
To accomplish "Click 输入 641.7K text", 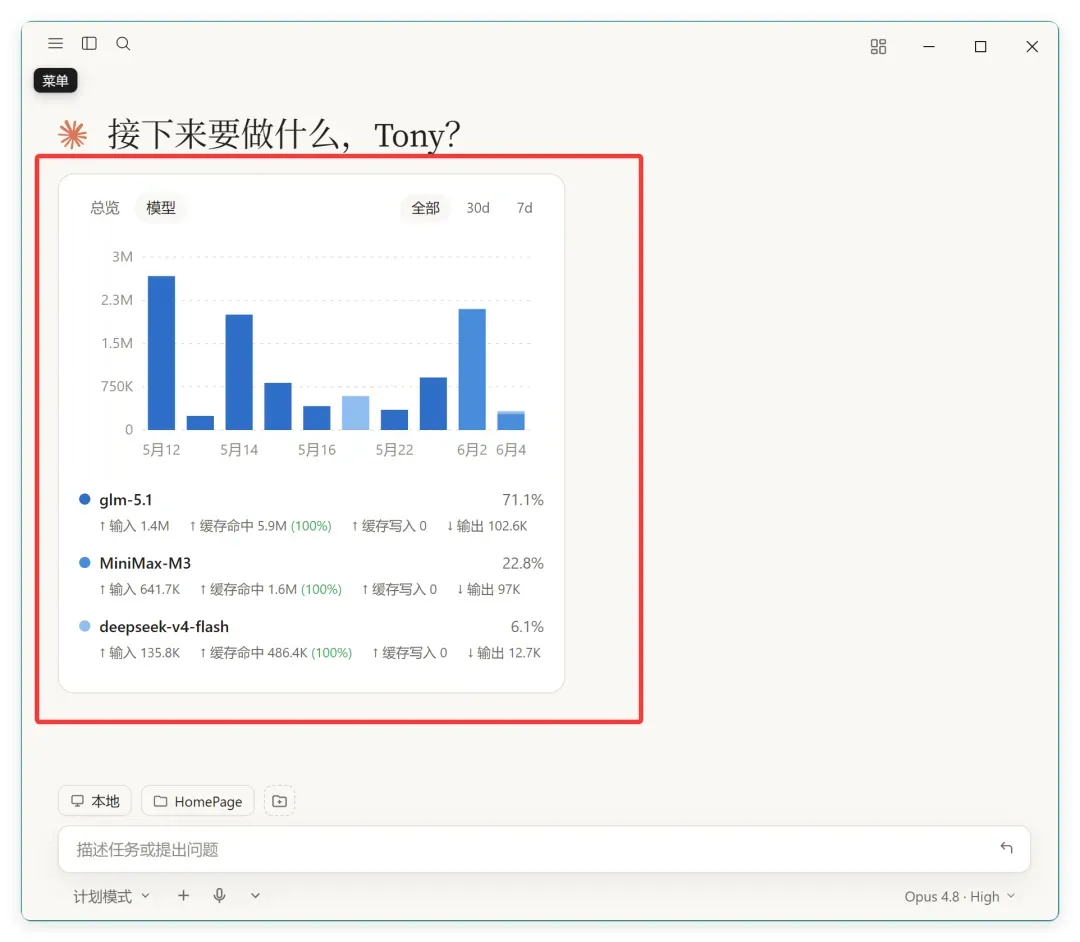I will pyautogui.click(x=139, y=589).
